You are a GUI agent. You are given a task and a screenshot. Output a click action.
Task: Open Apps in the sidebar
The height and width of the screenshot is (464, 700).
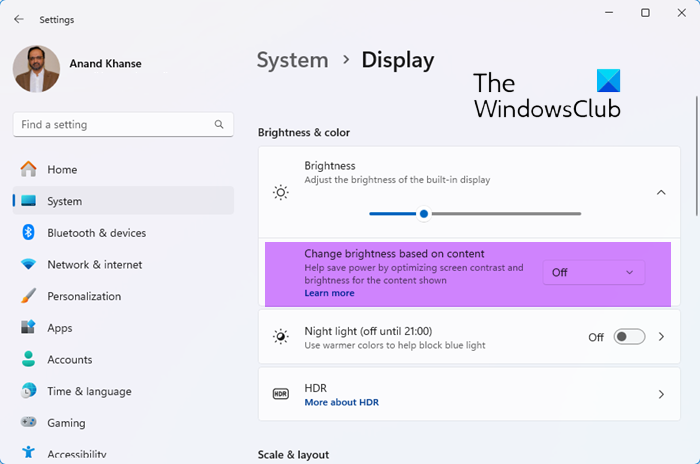point(60,328)
